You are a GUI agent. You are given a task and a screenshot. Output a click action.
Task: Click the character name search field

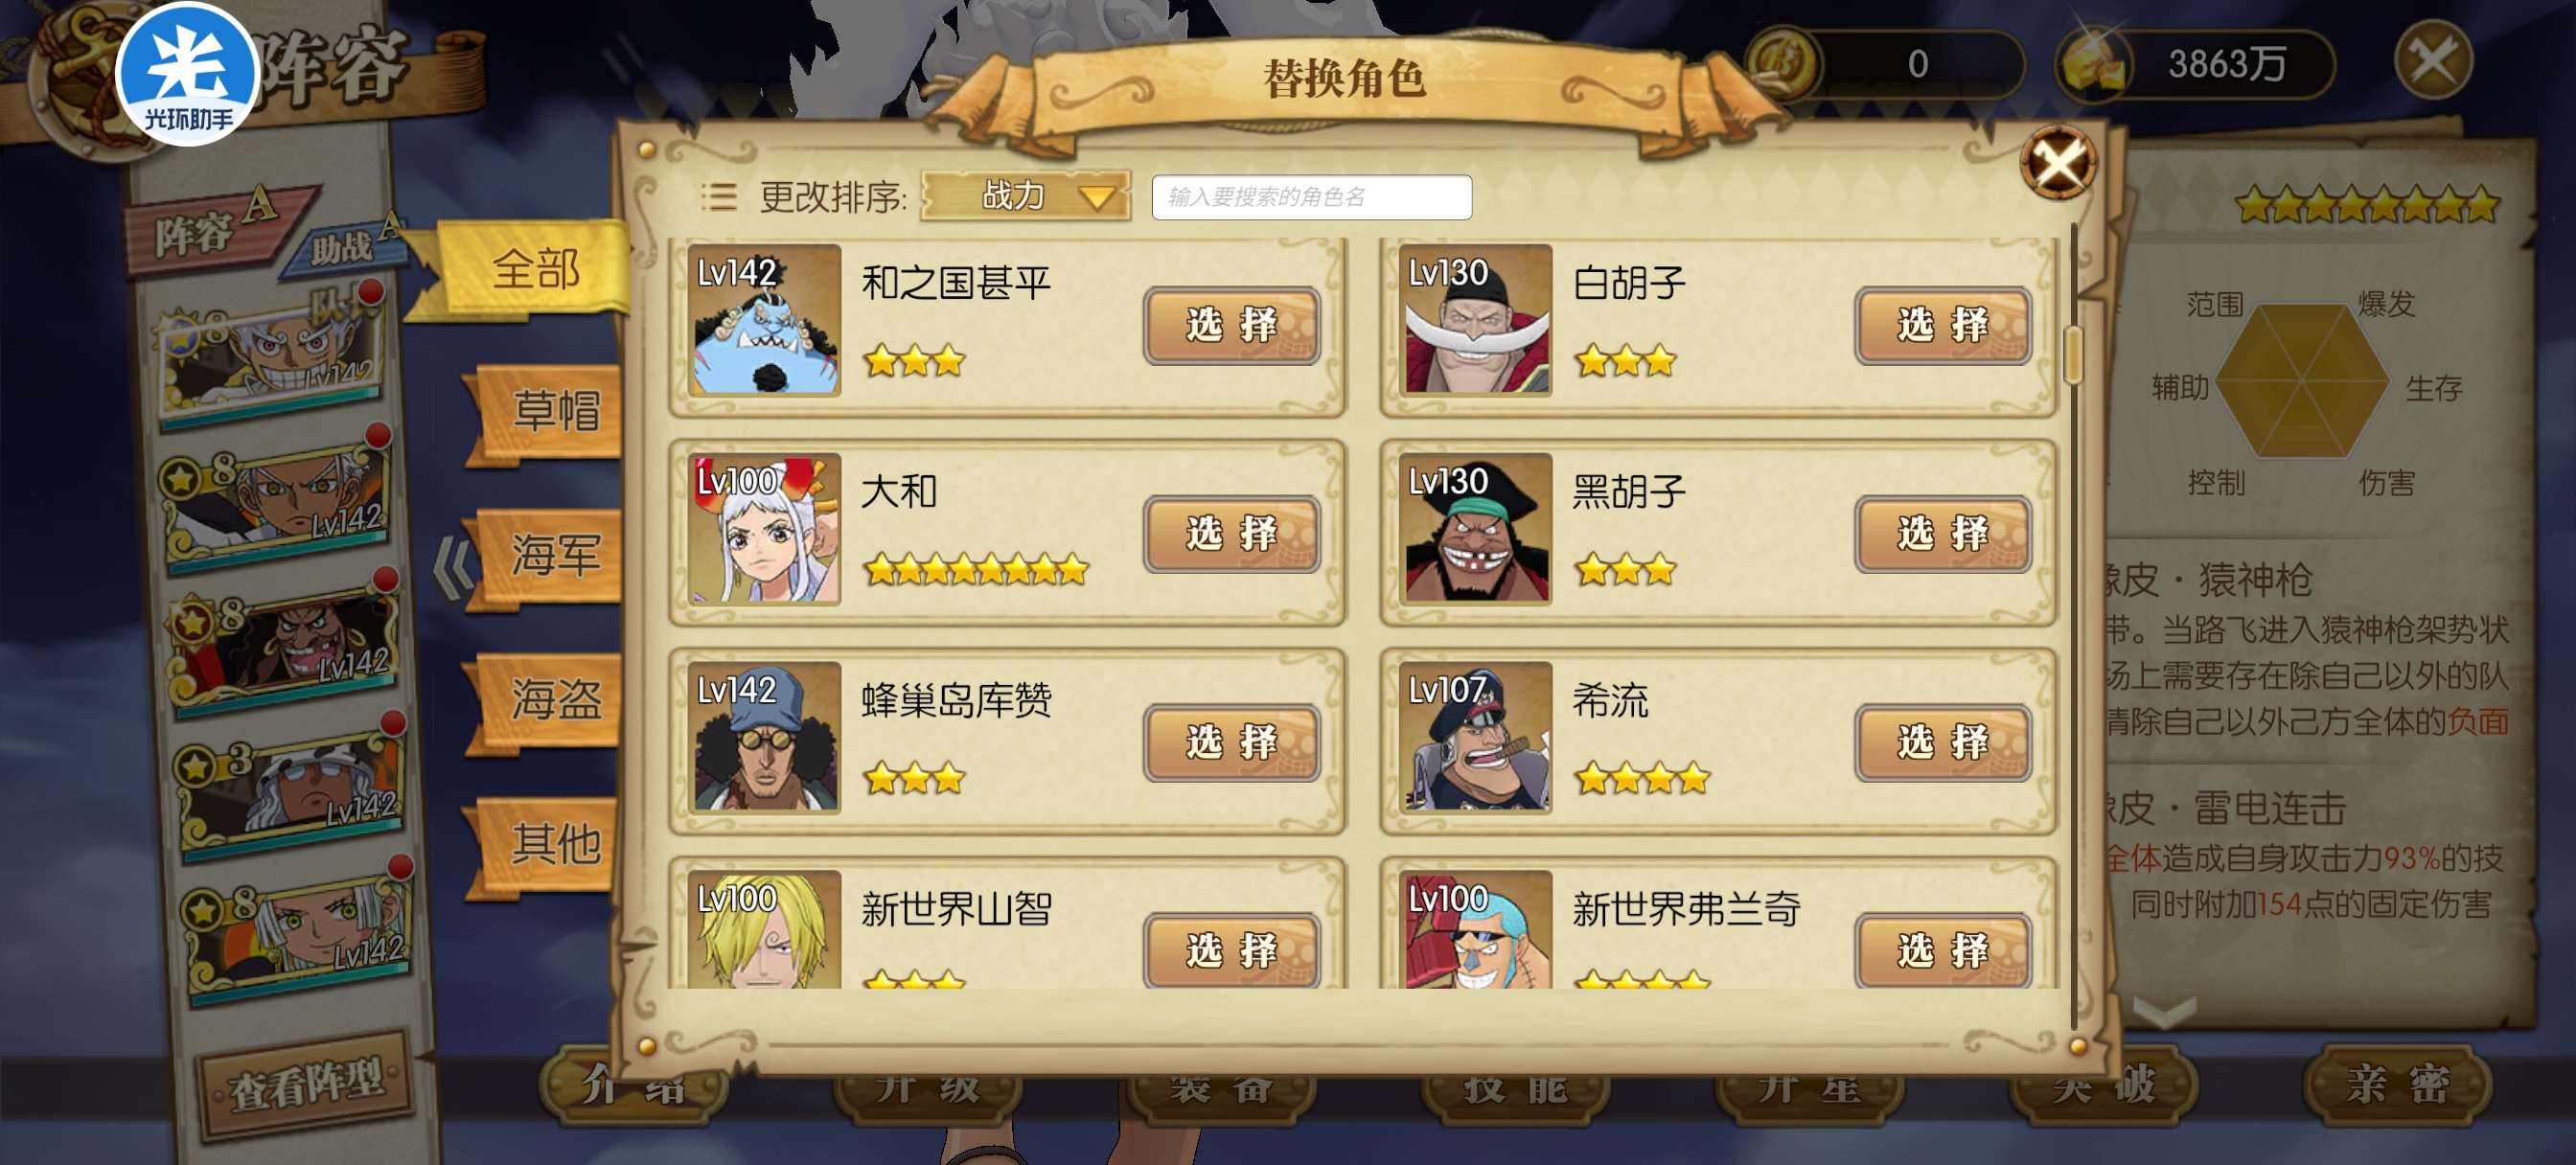click(x=1311, y=197)
